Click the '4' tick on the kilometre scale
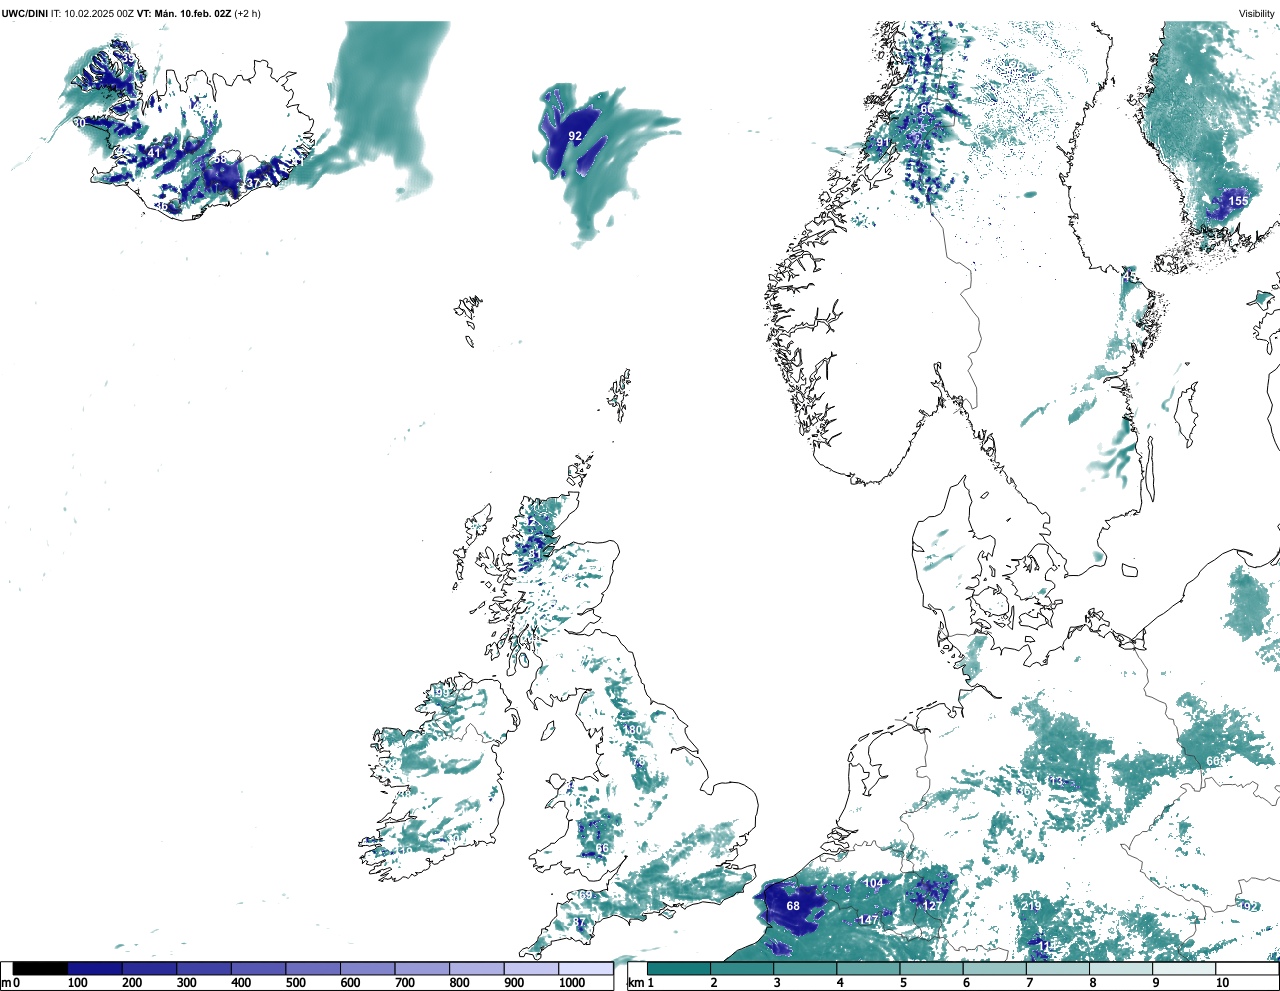This screenshot has height=991, width=1280. 839,983
